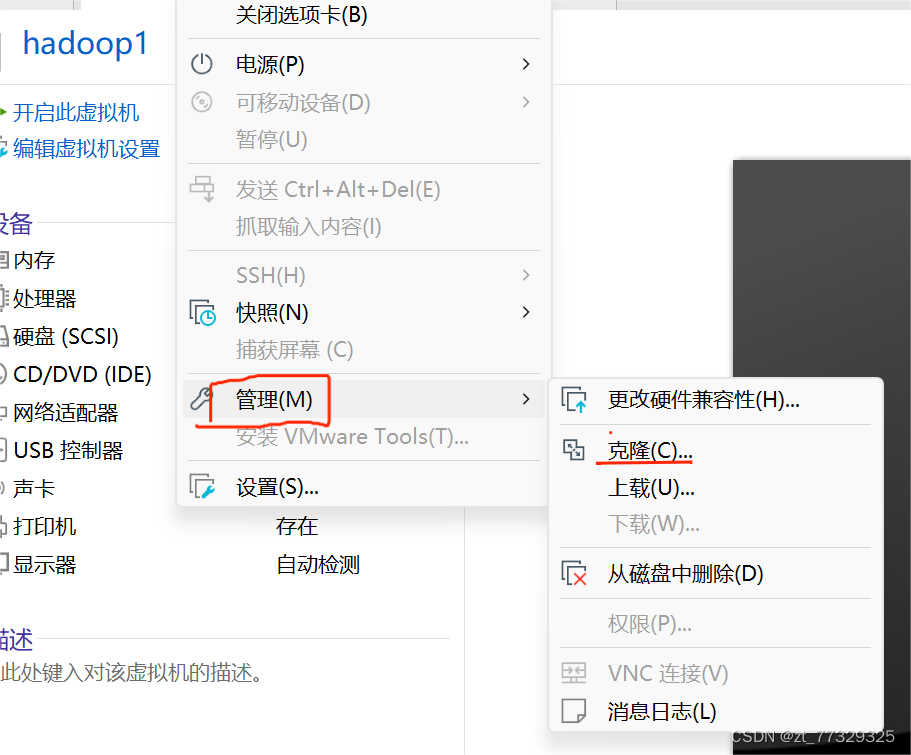The image size is (911, 755).
Task: Expand the 管理(M) submenu arrow
Action: pos(526,399)
